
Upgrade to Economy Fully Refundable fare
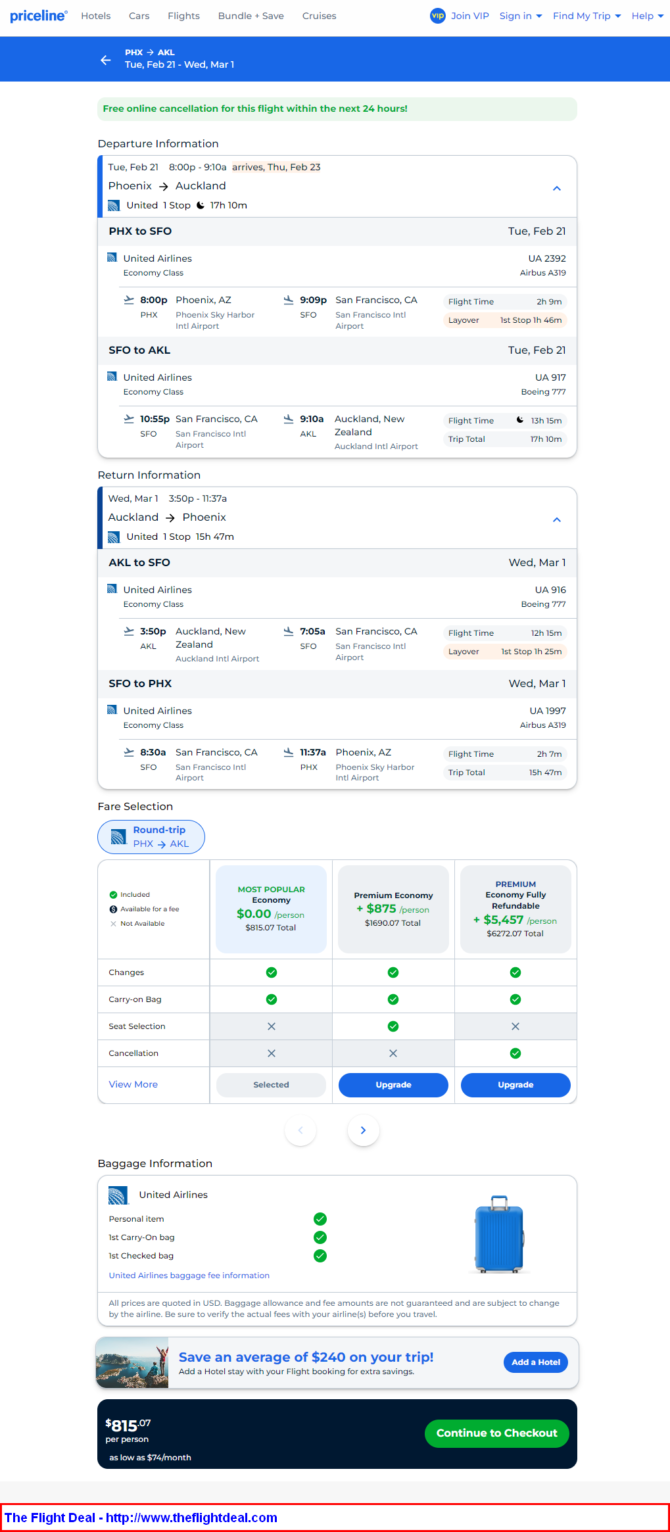[x=515, y=1085]
